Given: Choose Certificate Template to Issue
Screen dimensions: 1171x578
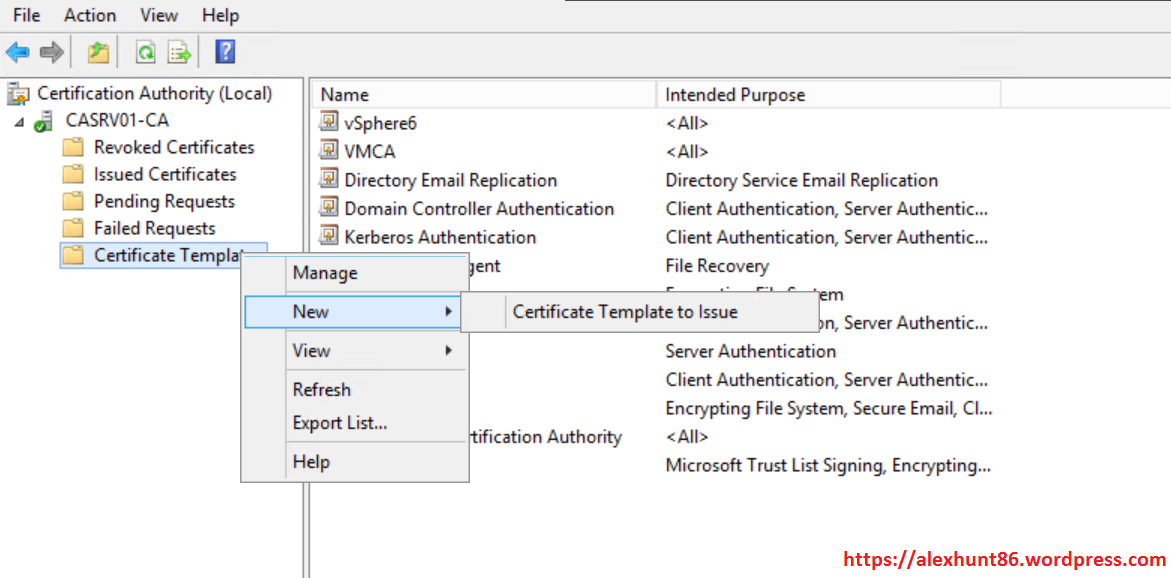Looking at the screenshot, I should (x=625, y=312).
